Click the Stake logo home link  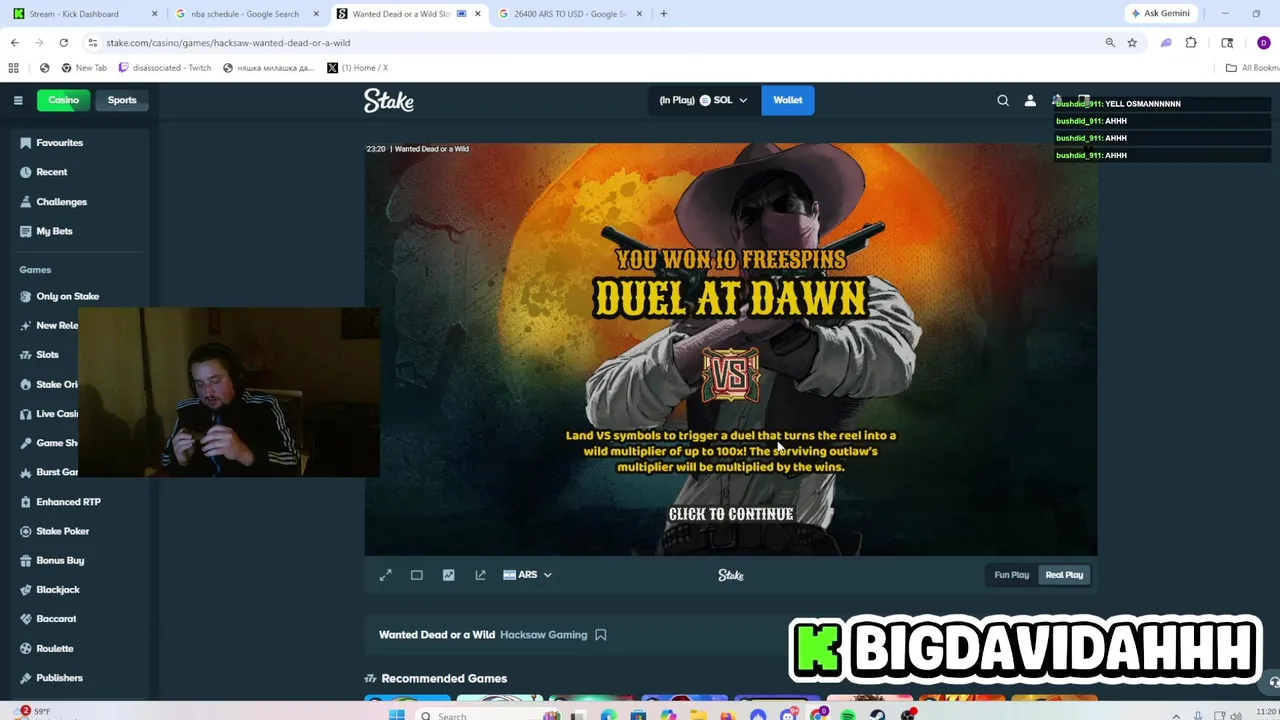pos(389,100)
